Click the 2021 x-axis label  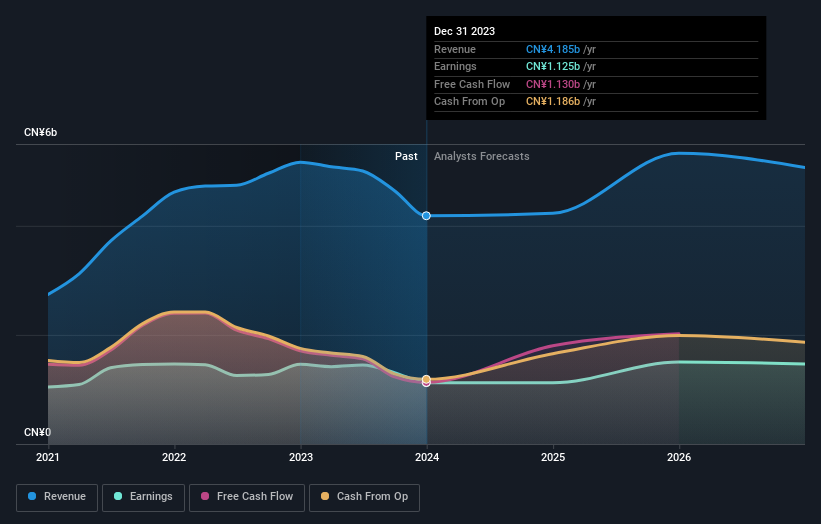click(x=48, y=458)
